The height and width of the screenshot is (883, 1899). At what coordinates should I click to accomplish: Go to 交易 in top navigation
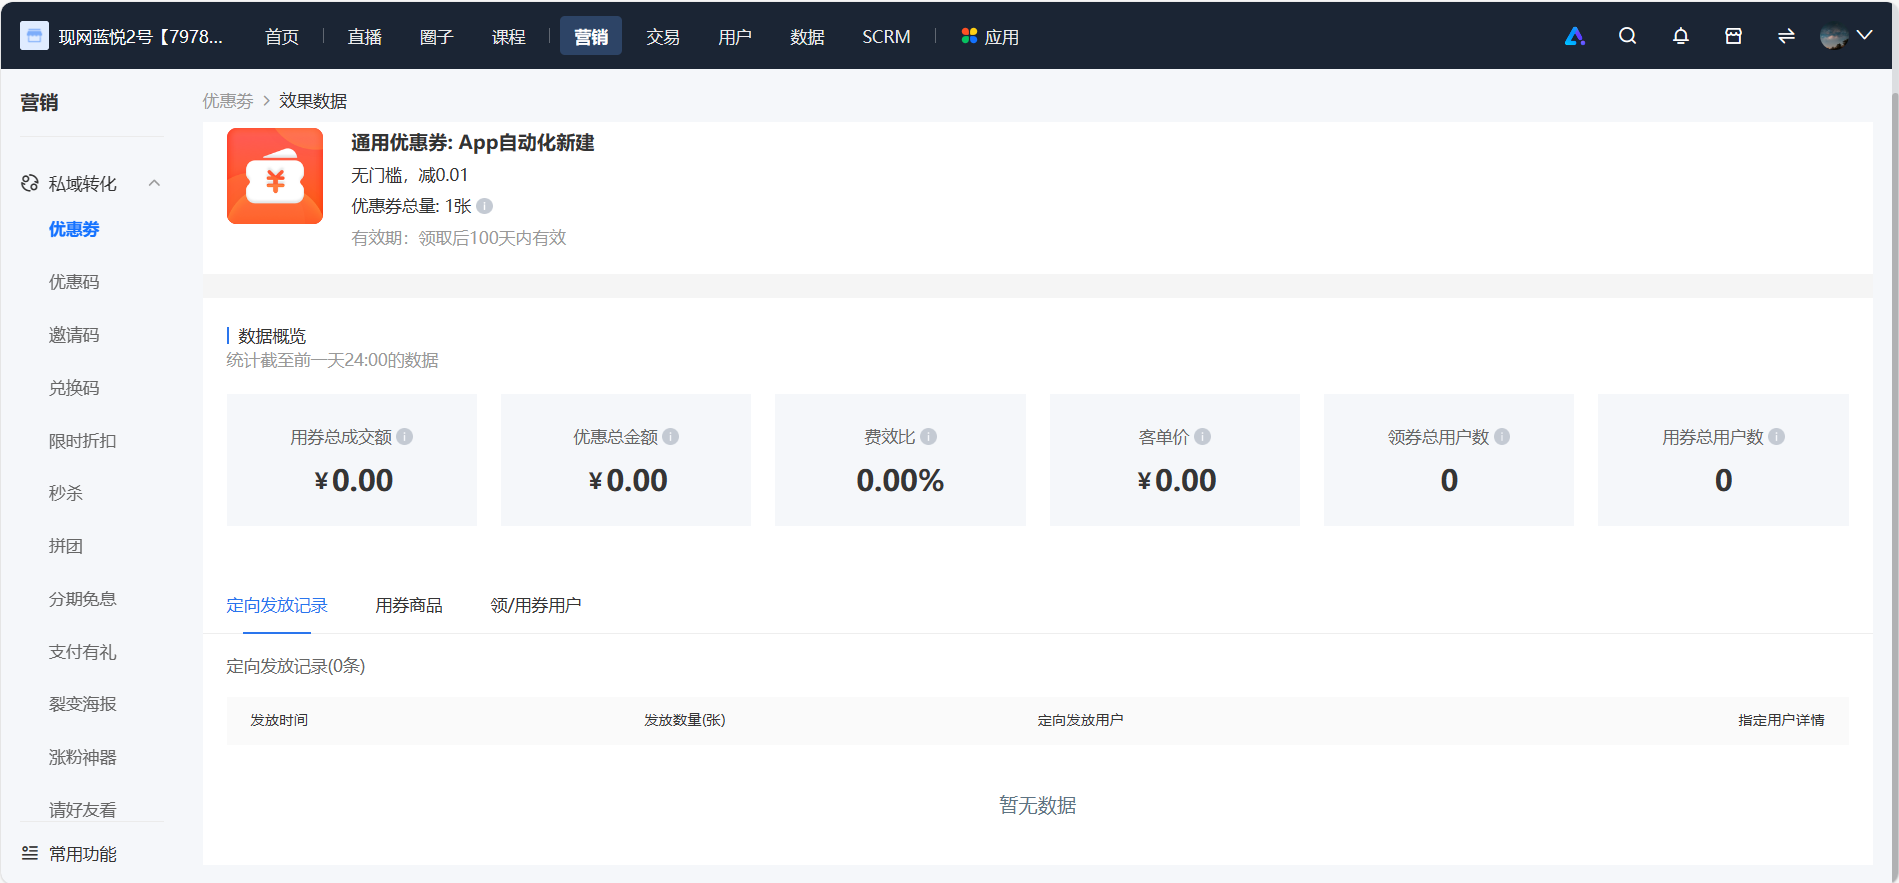tap(663, 36)
